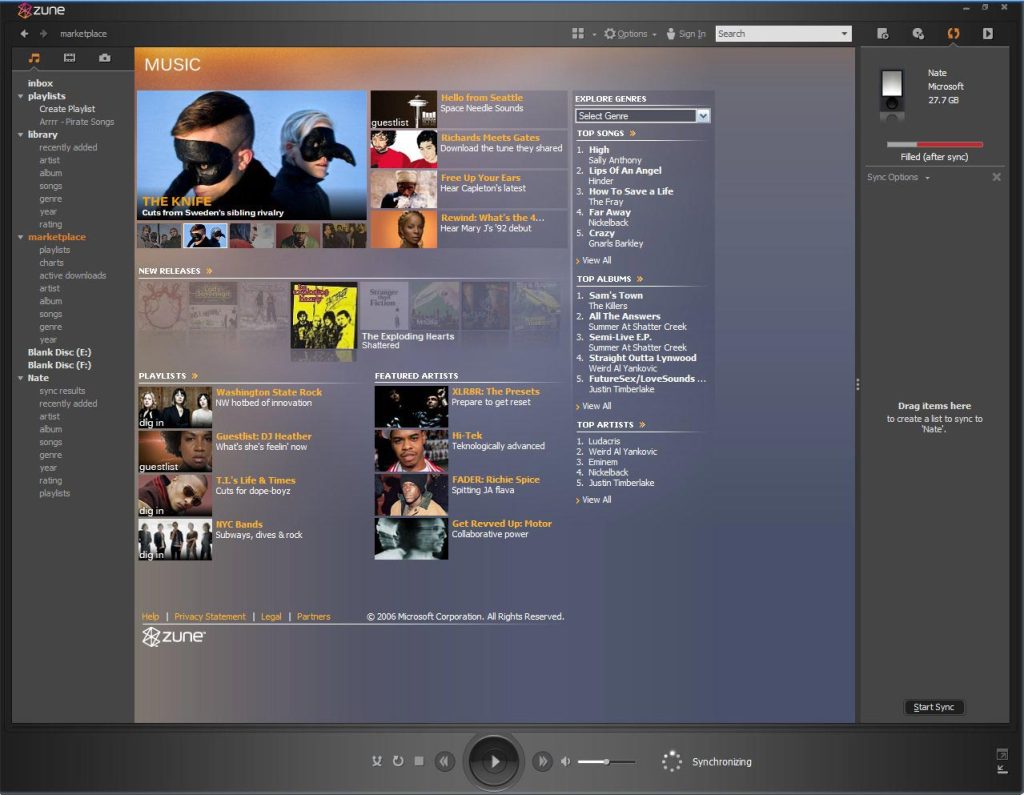Adjust the volume slider
The width and height of the screenshot is (1024, 795).
click(x=607, y=762)
